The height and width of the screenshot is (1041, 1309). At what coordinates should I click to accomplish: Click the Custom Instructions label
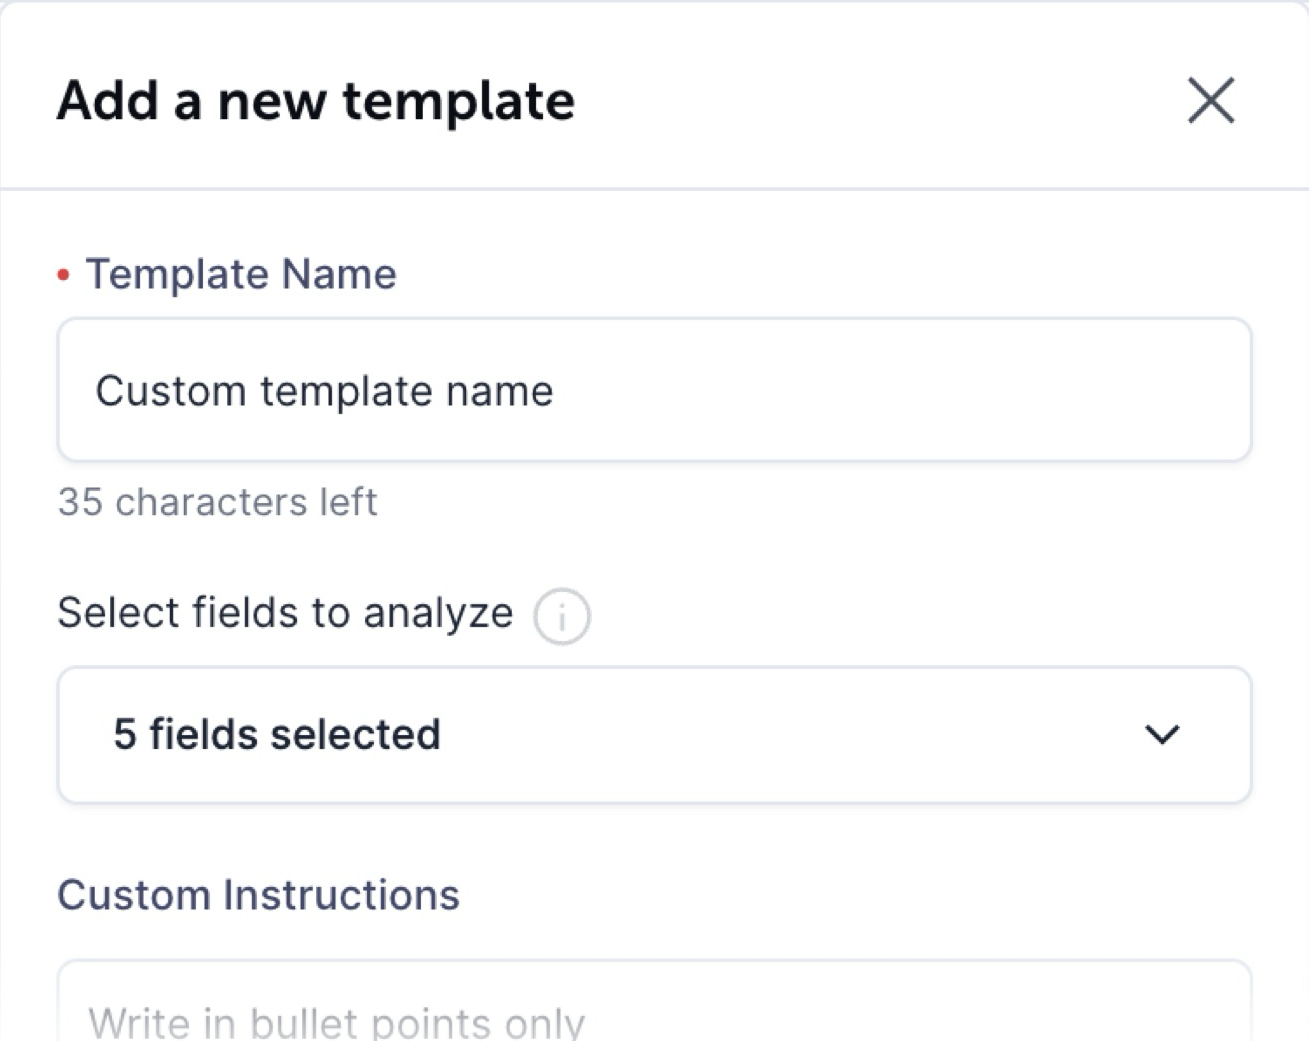click(258, 895)
